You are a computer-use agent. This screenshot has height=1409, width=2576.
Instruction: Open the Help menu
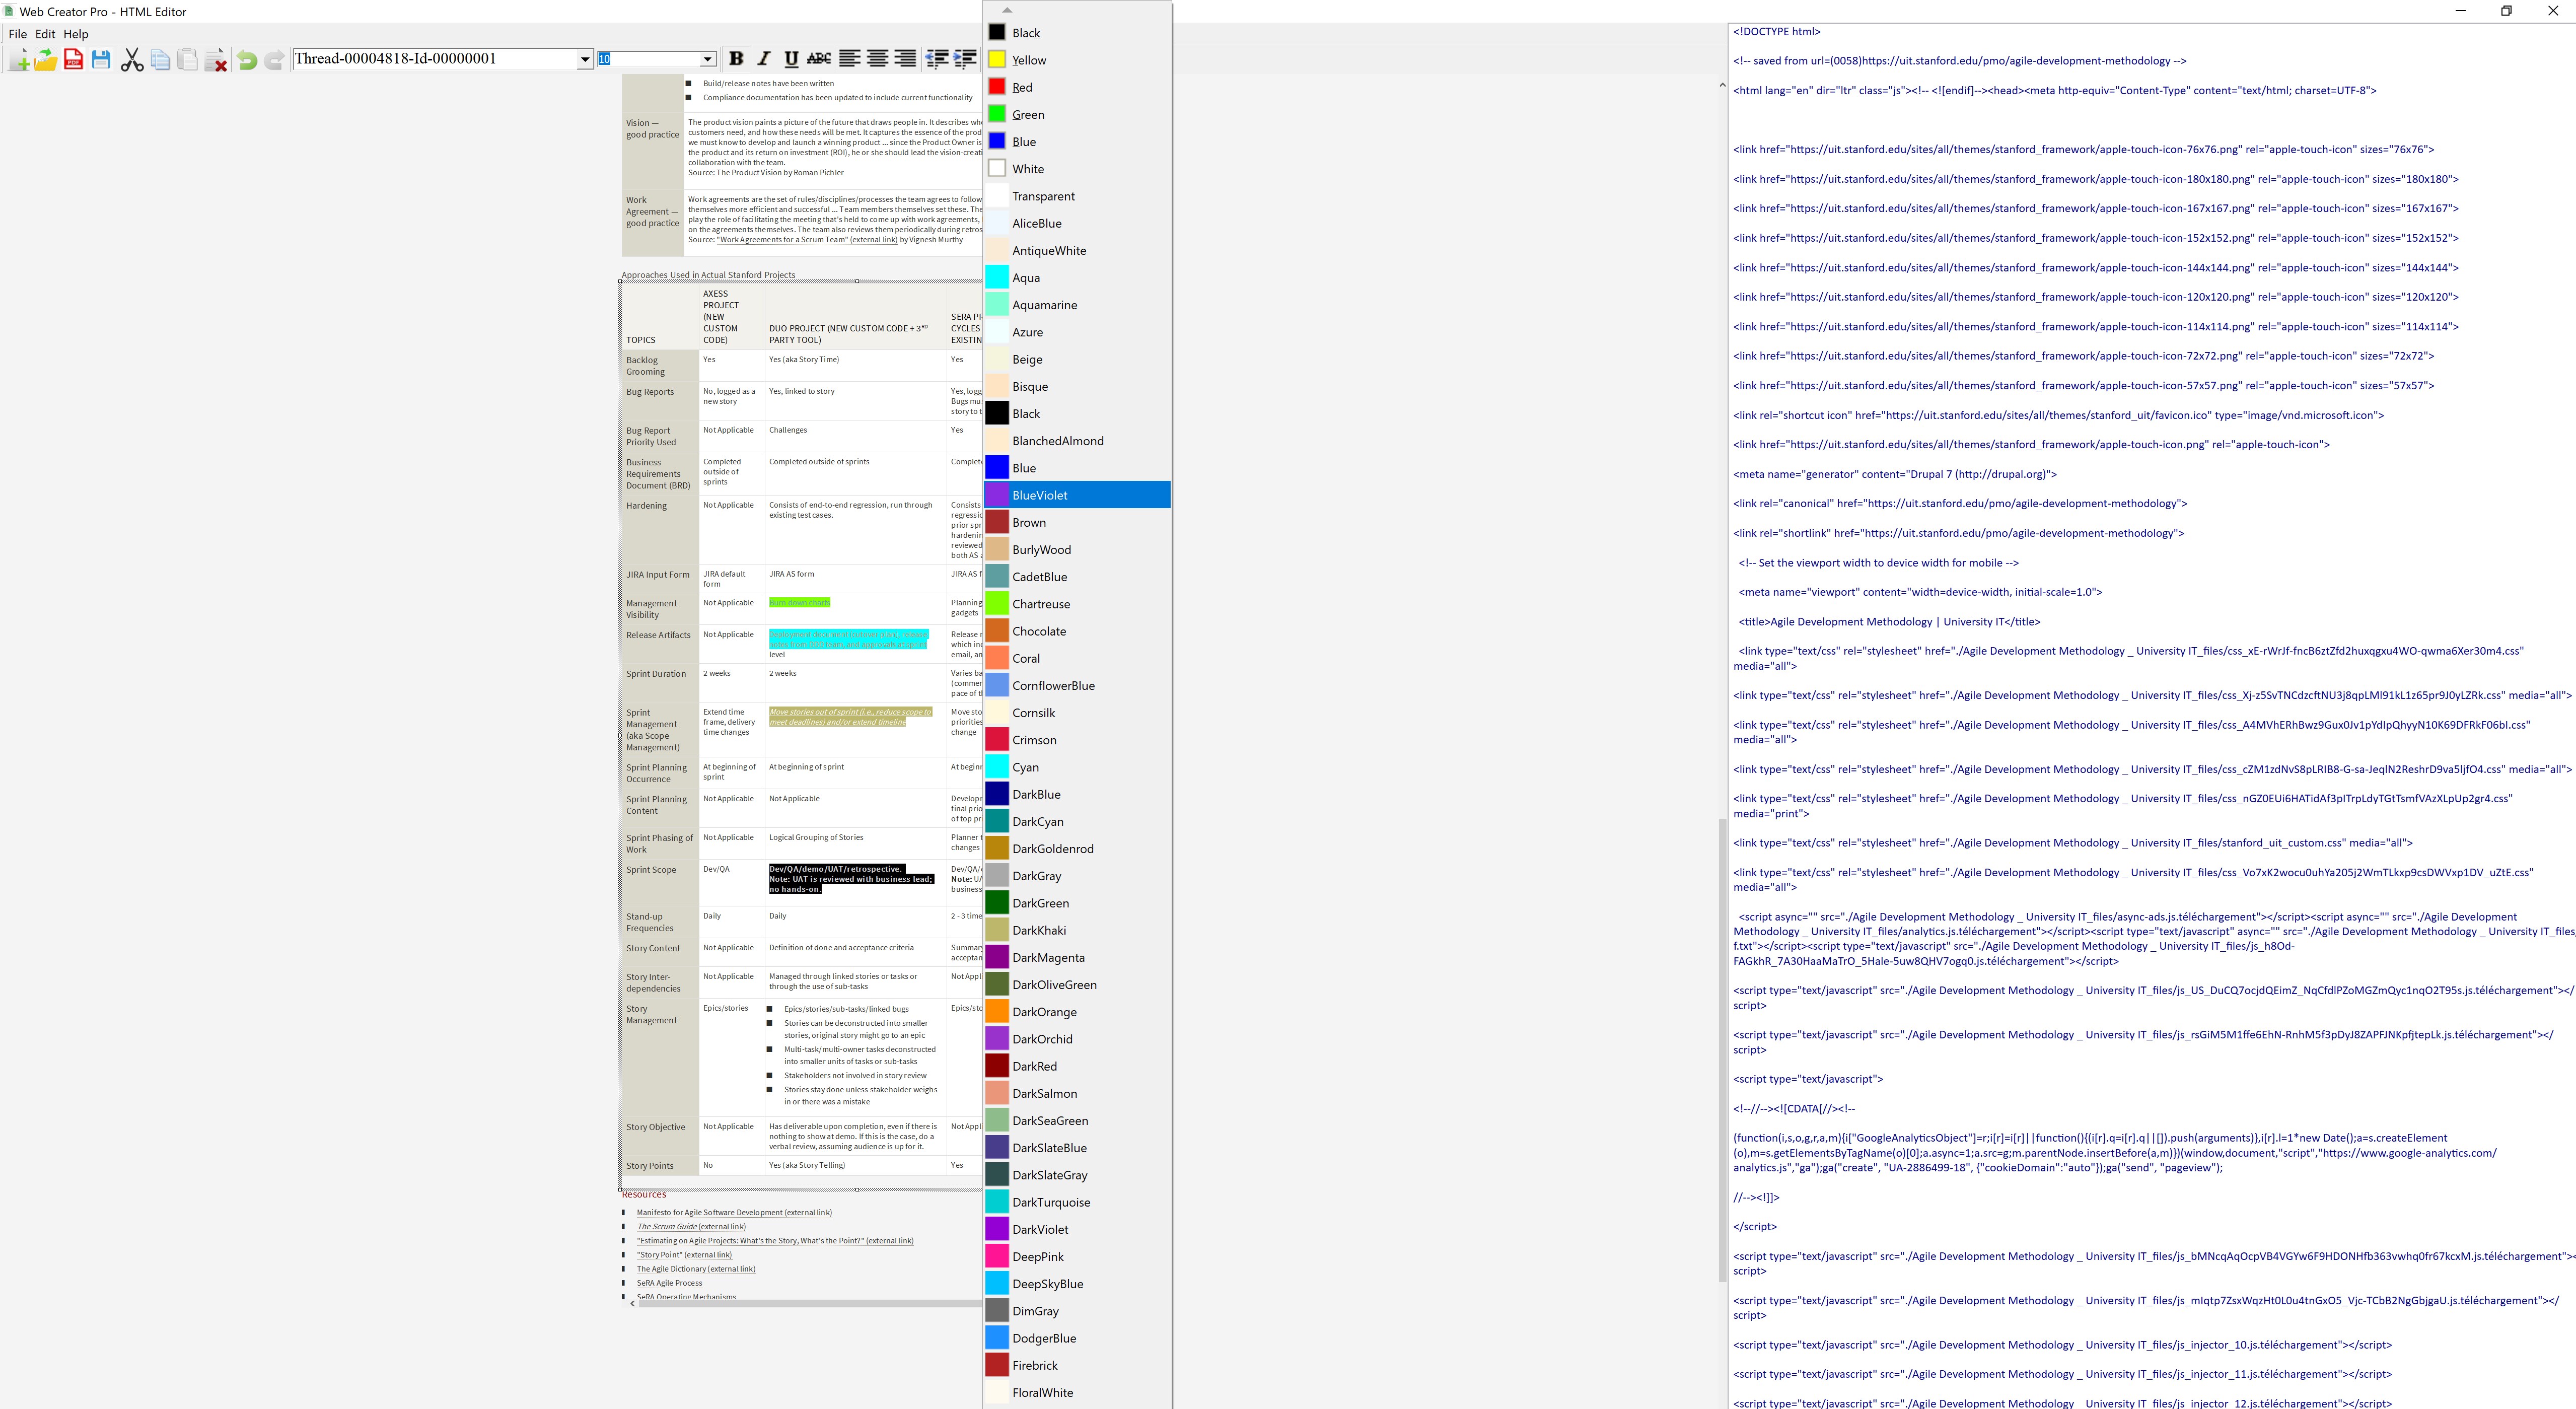(76, 34)
